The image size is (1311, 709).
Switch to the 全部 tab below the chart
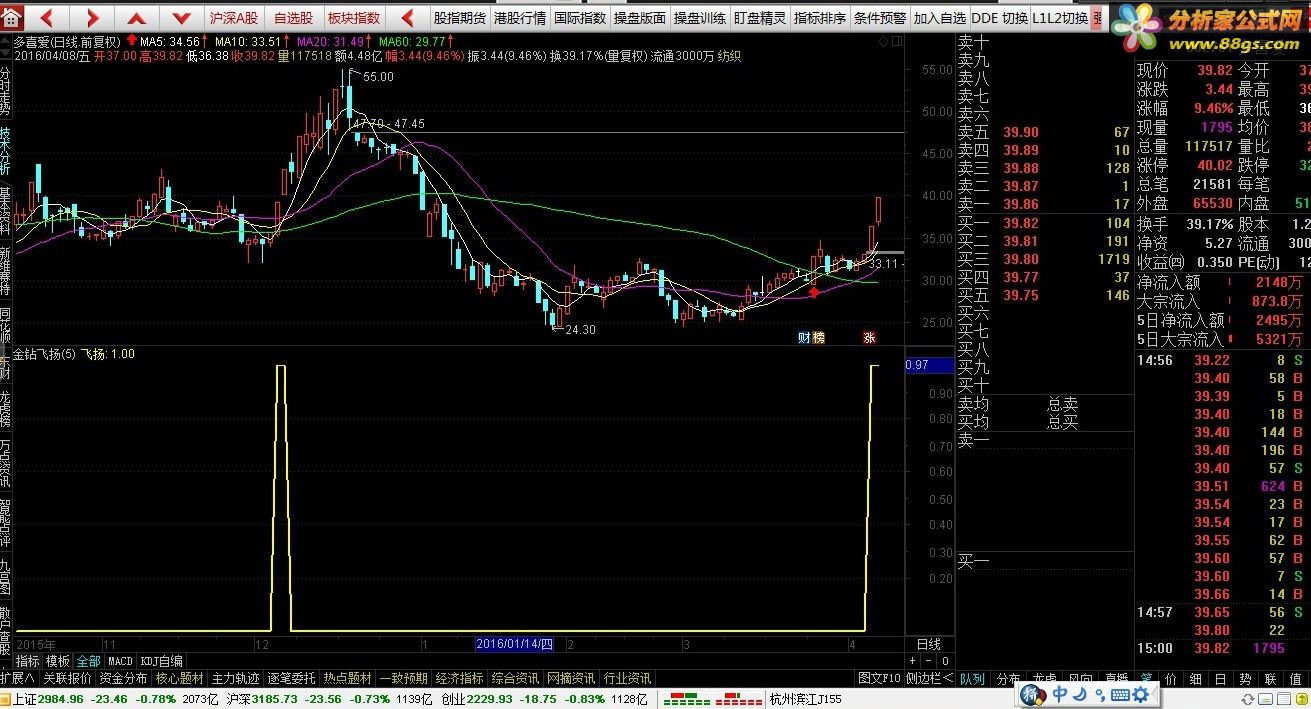(88, 661)
